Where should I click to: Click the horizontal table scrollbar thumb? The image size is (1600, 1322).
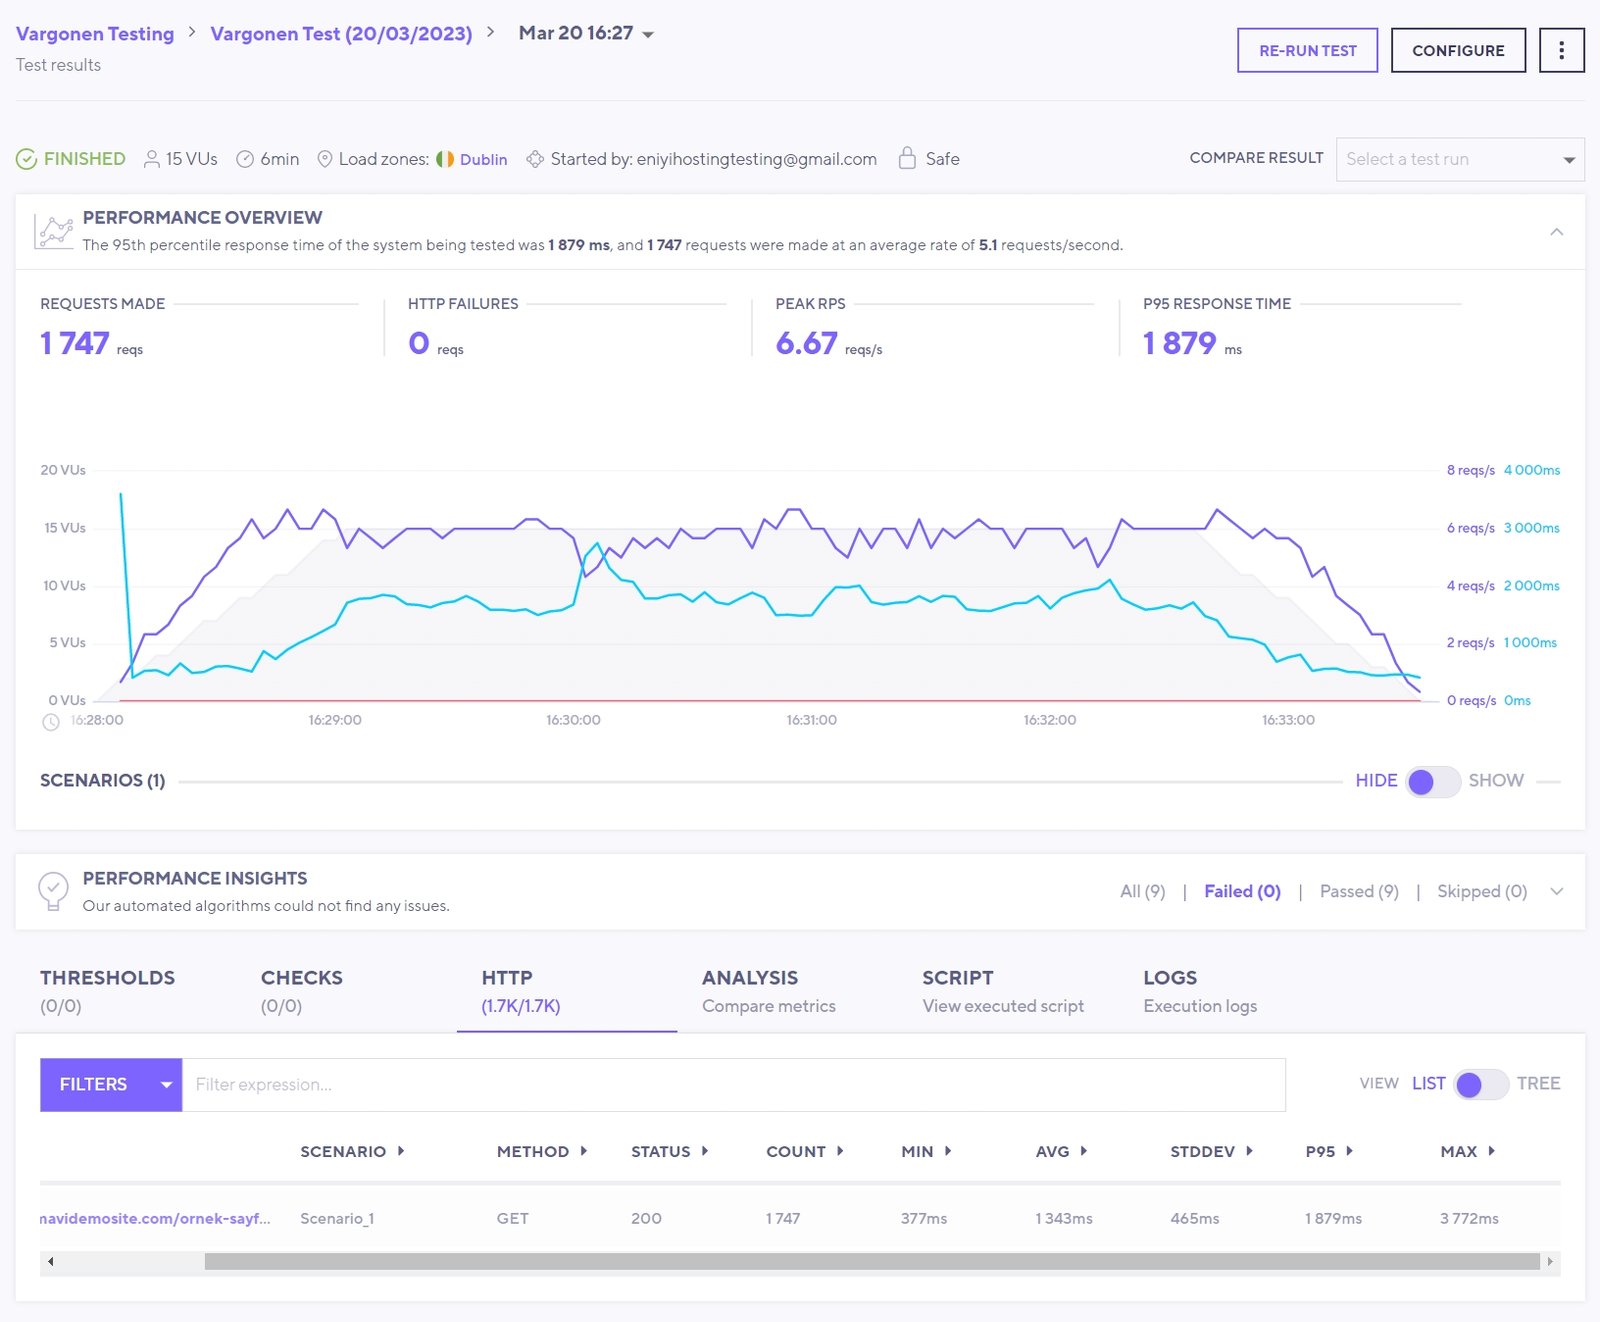click(872, 1261)
